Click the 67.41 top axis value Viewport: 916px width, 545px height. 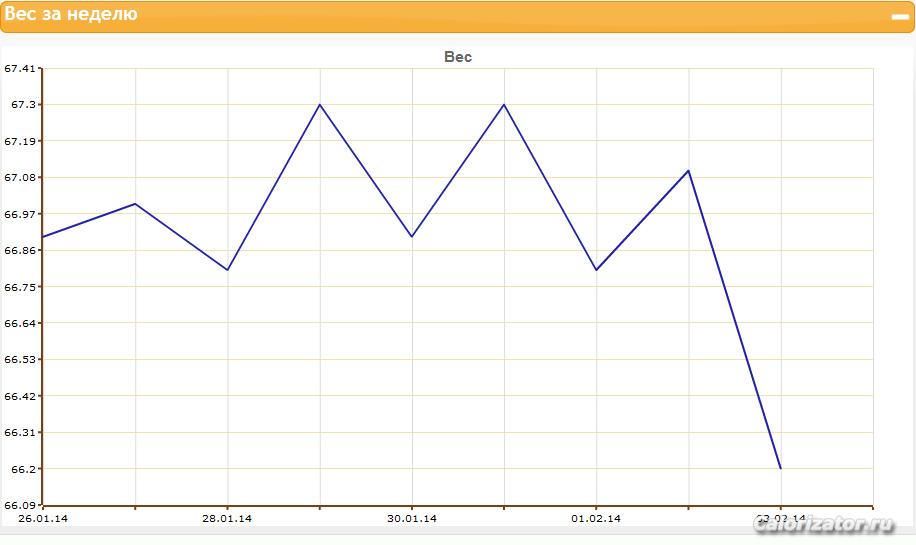tap(20, 68)
